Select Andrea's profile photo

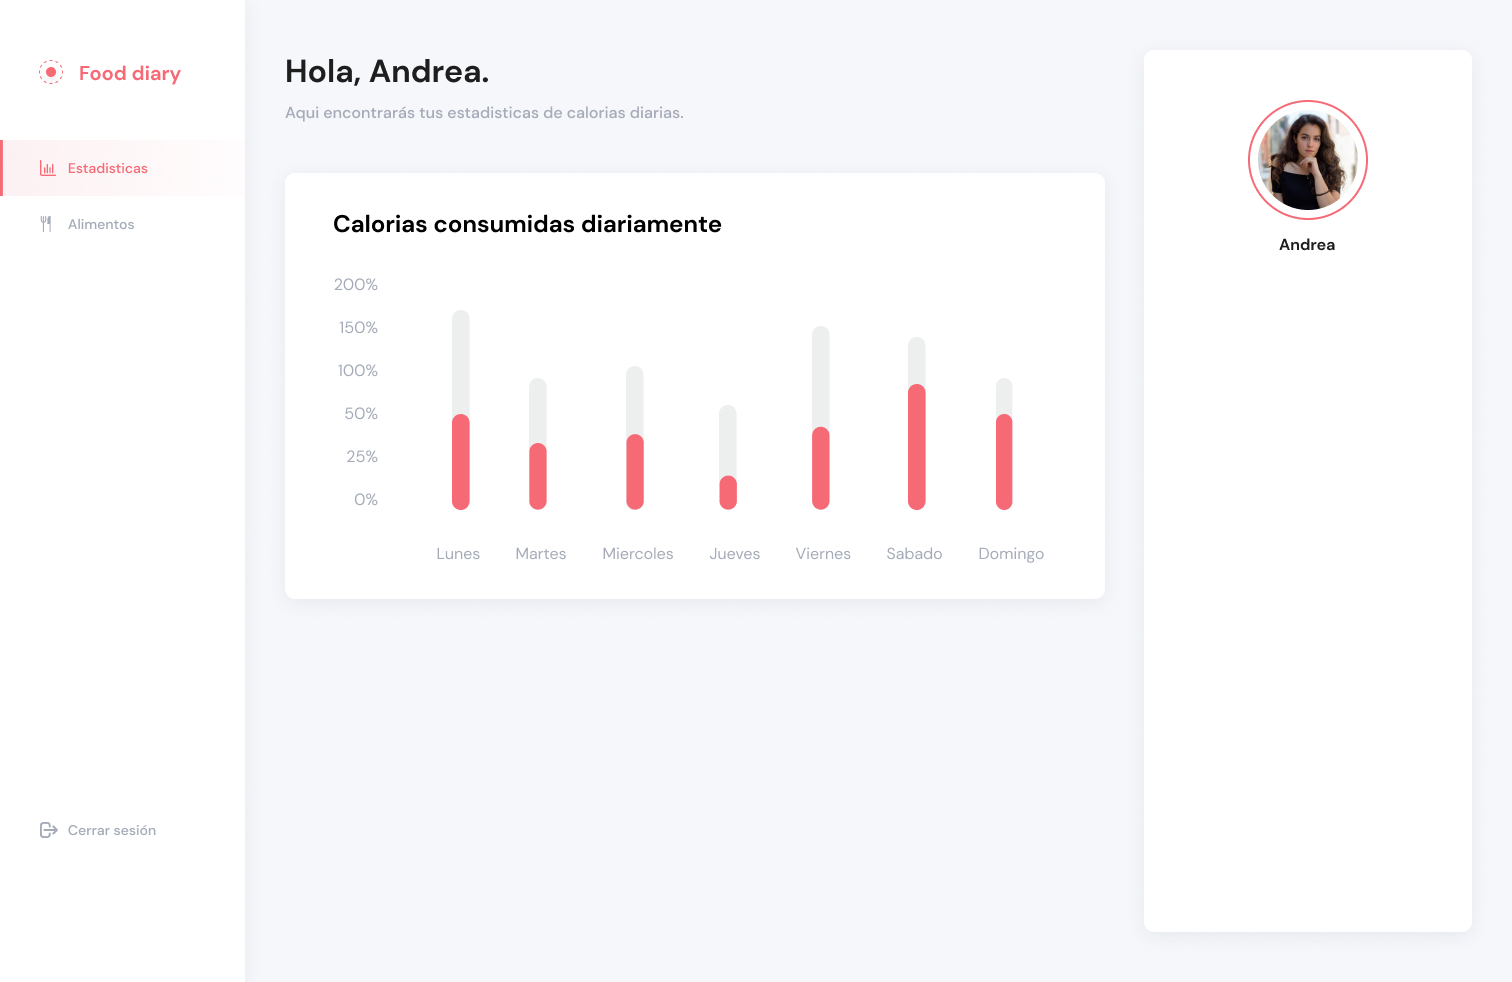pyautogui.click(x=1308, y=160)
